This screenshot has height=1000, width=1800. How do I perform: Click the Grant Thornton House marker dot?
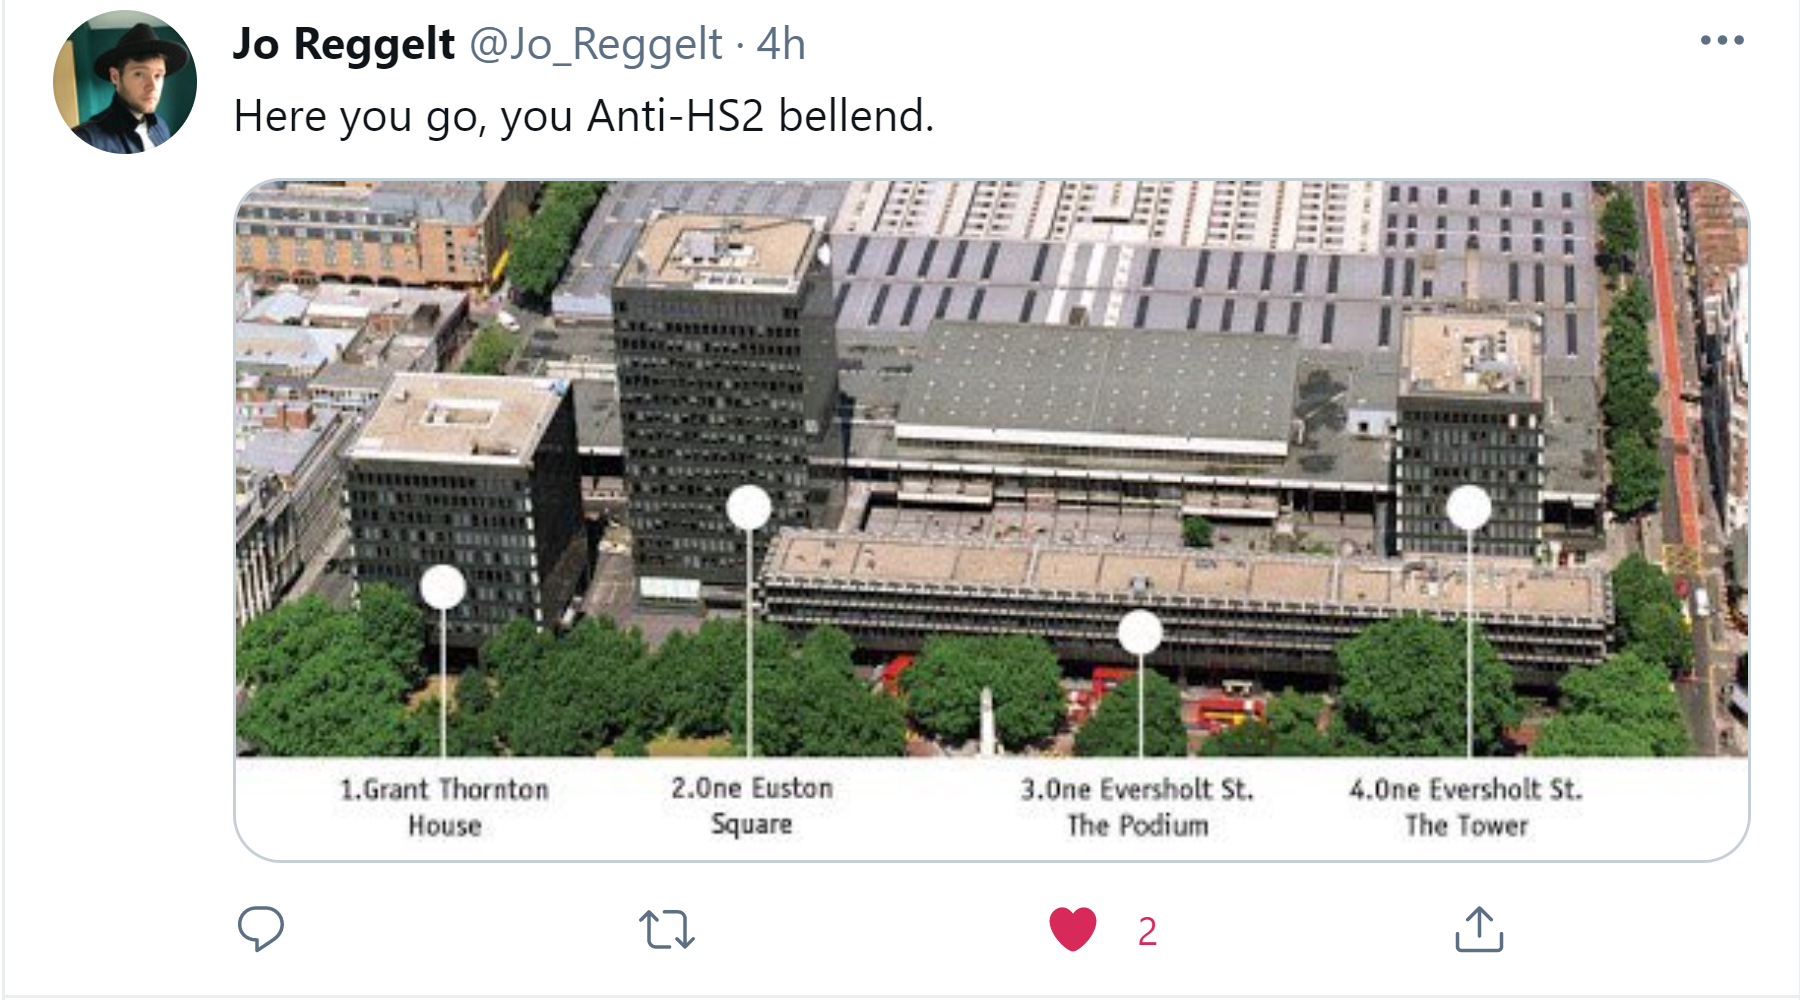point(443,587)
